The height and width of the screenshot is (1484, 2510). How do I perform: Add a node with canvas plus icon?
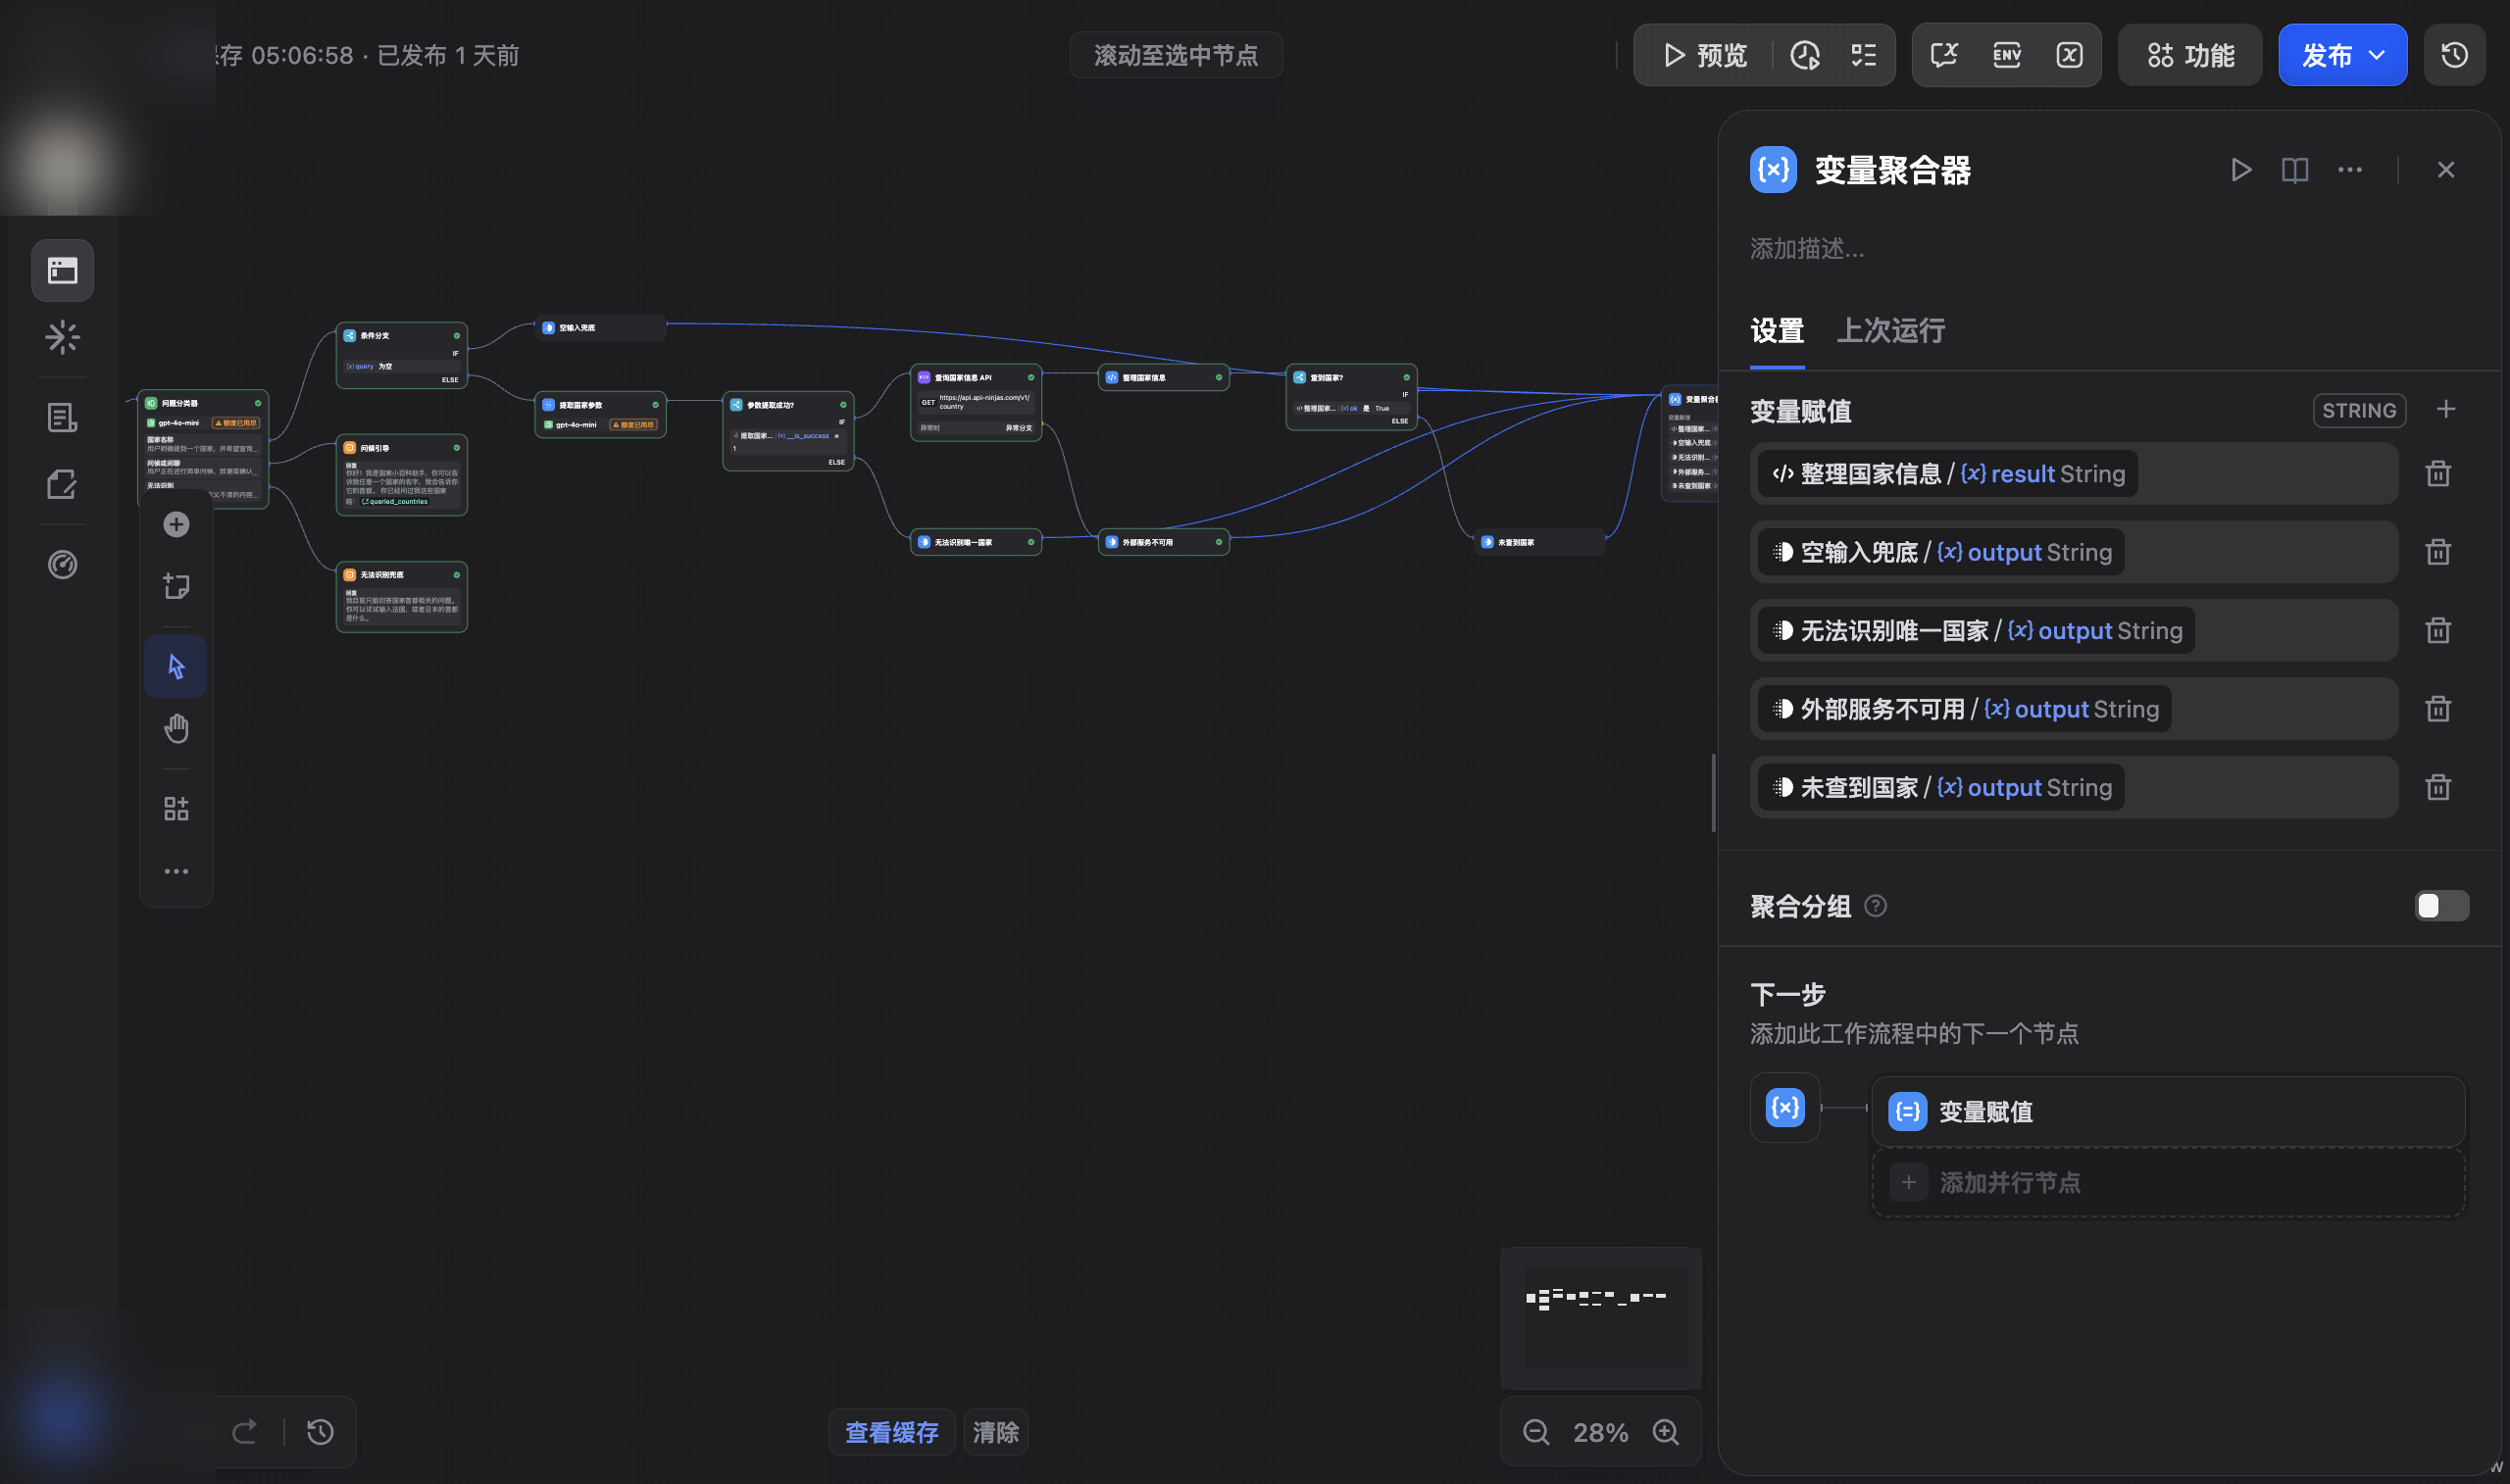click(x=176, y=525)
